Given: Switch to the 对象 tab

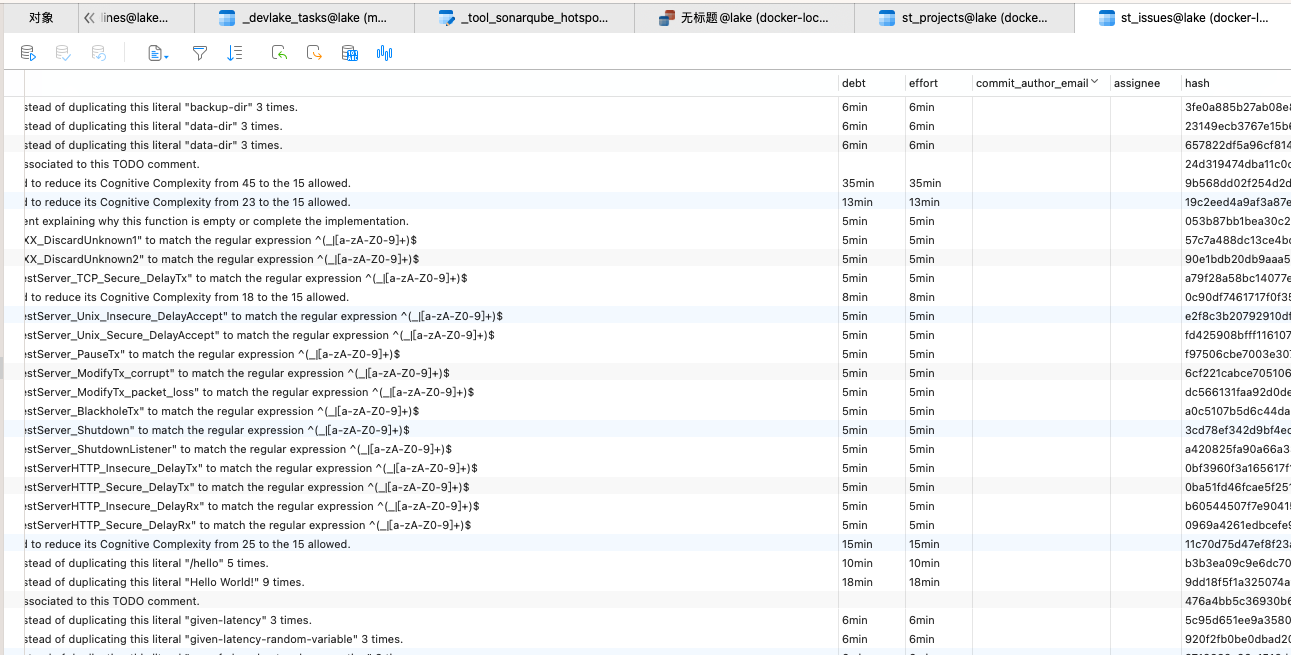Looking at the screenshot, I should pyautogui.click(x=41, y=18).
